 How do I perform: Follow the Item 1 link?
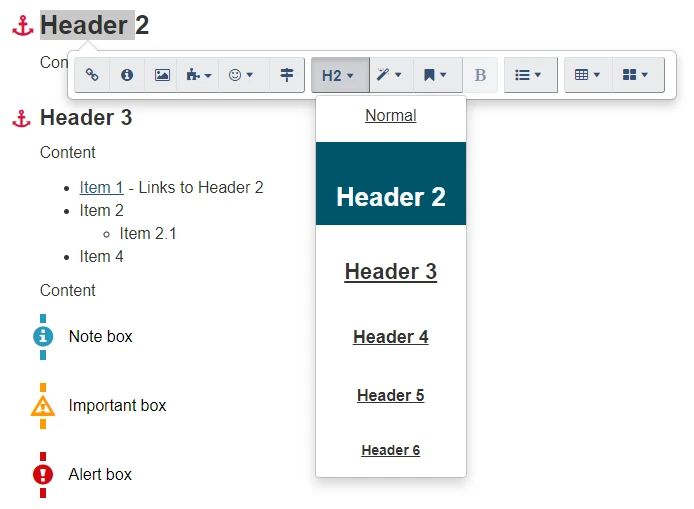[101, 187]
